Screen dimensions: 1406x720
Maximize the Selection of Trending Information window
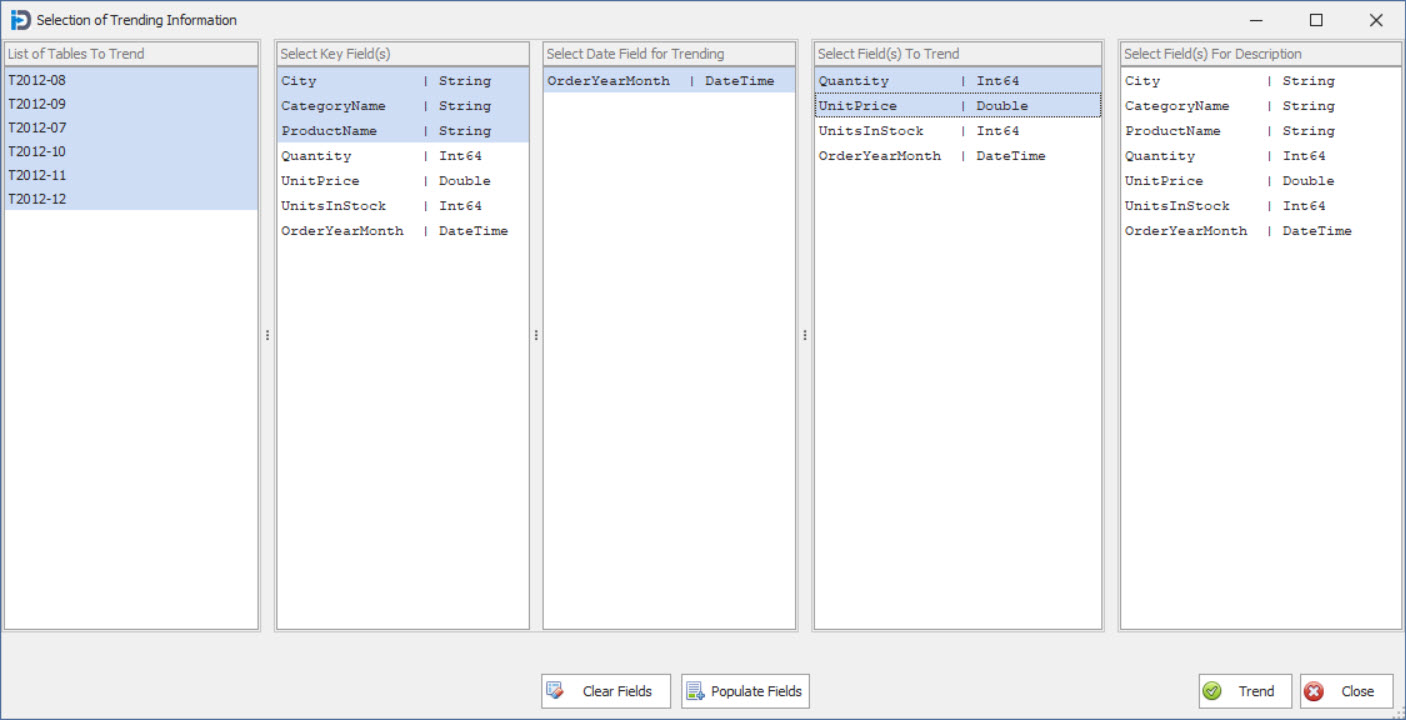[x=1316, y=20]
